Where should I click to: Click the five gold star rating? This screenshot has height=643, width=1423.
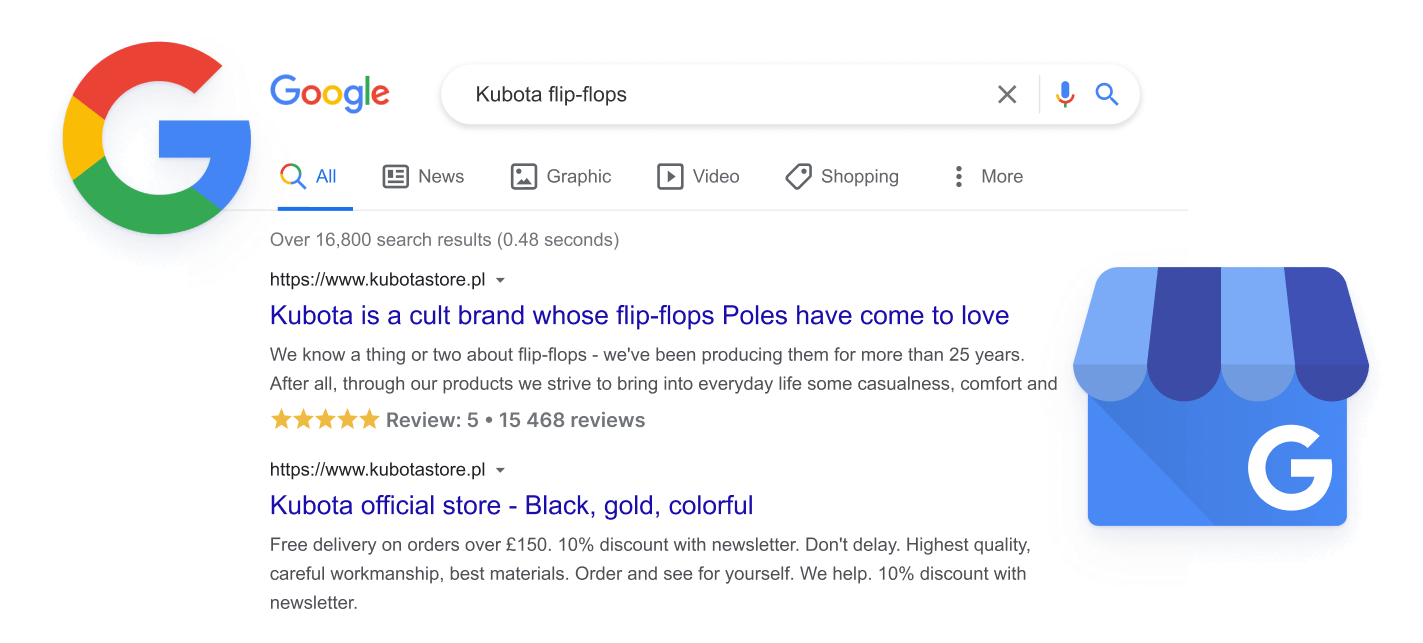coord(325,420)
